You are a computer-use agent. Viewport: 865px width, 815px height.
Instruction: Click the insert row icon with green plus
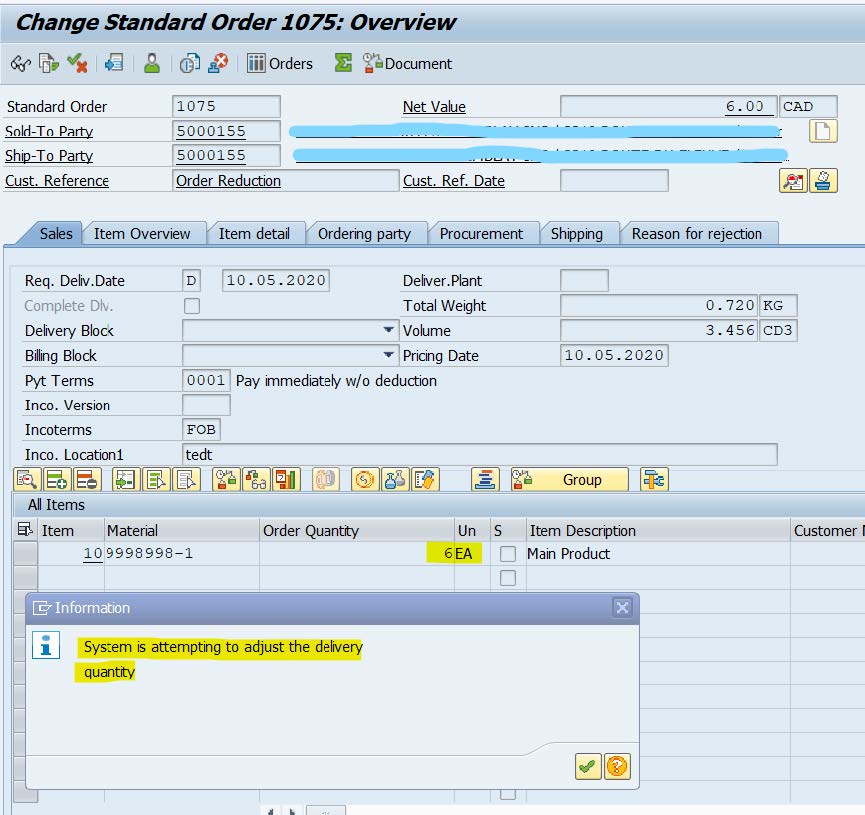(x=56, y=480)
